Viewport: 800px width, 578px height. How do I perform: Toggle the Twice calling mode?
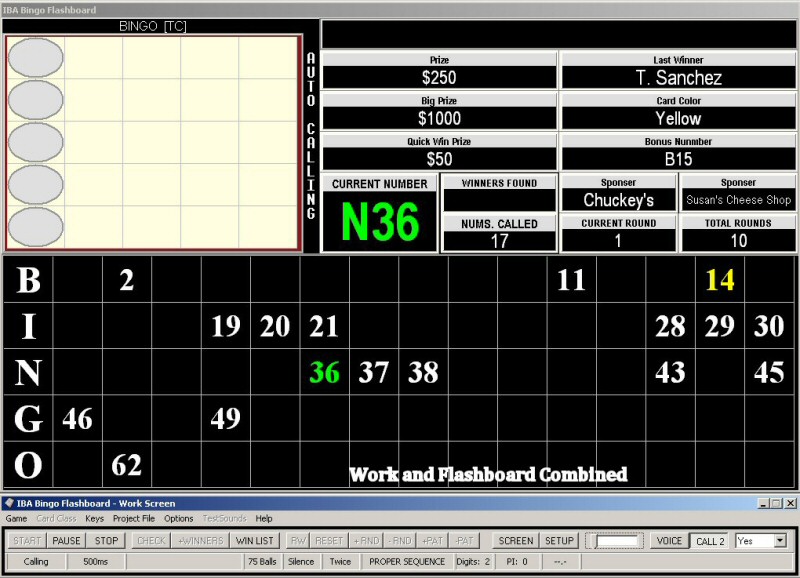tap(341, 561)
